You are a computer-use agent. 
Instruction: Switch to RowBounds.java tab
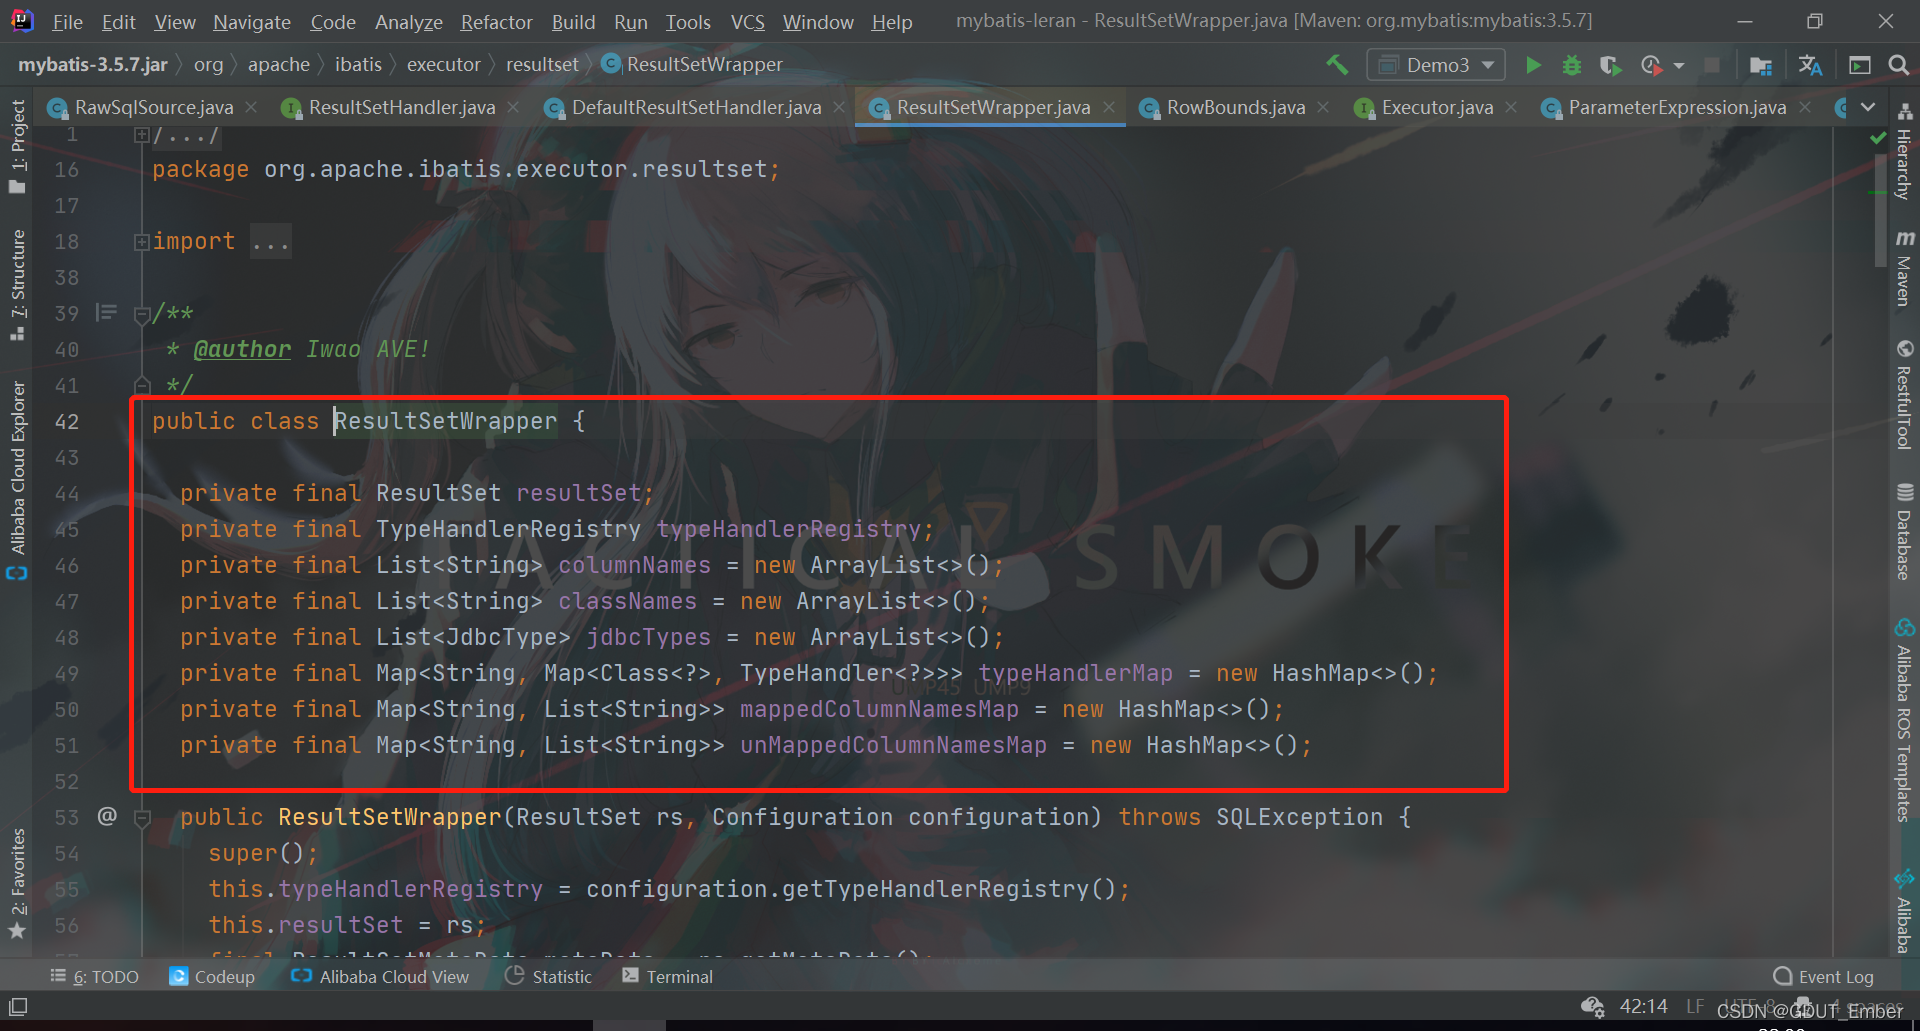click(1235, 107)
